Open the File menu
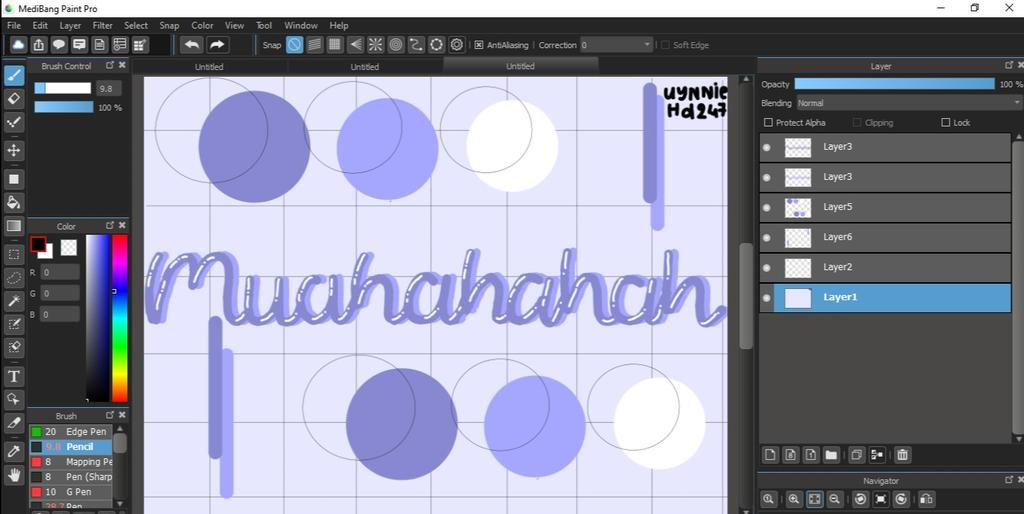The width and height of the screenshot is (1024, 514). [14, 25]
